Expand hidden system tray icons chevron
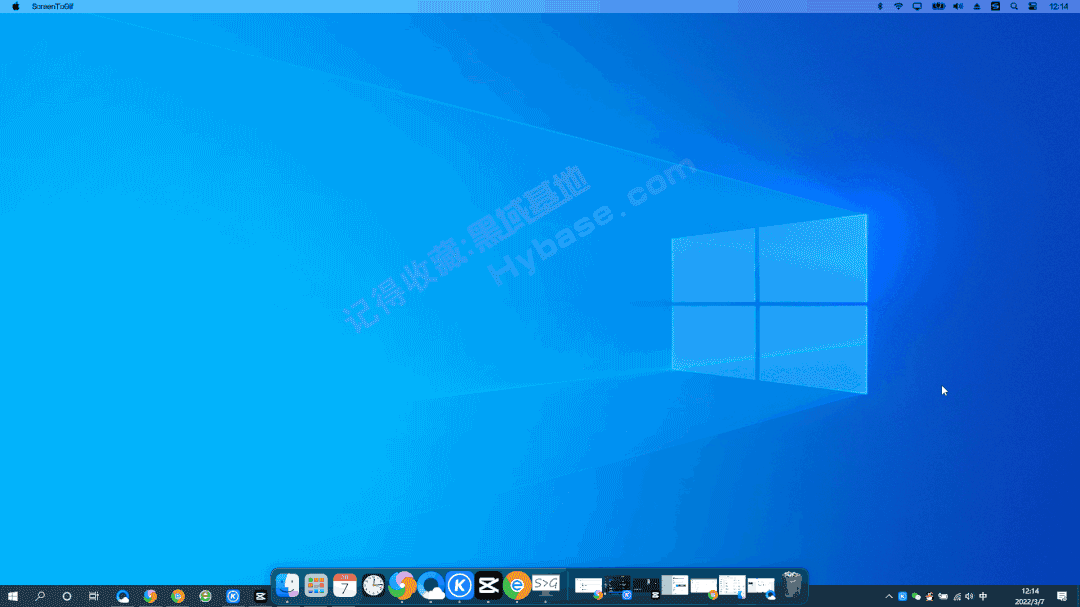Image resolution: width=1080 pixels, height=607 pixels. [x=889, y=597]
